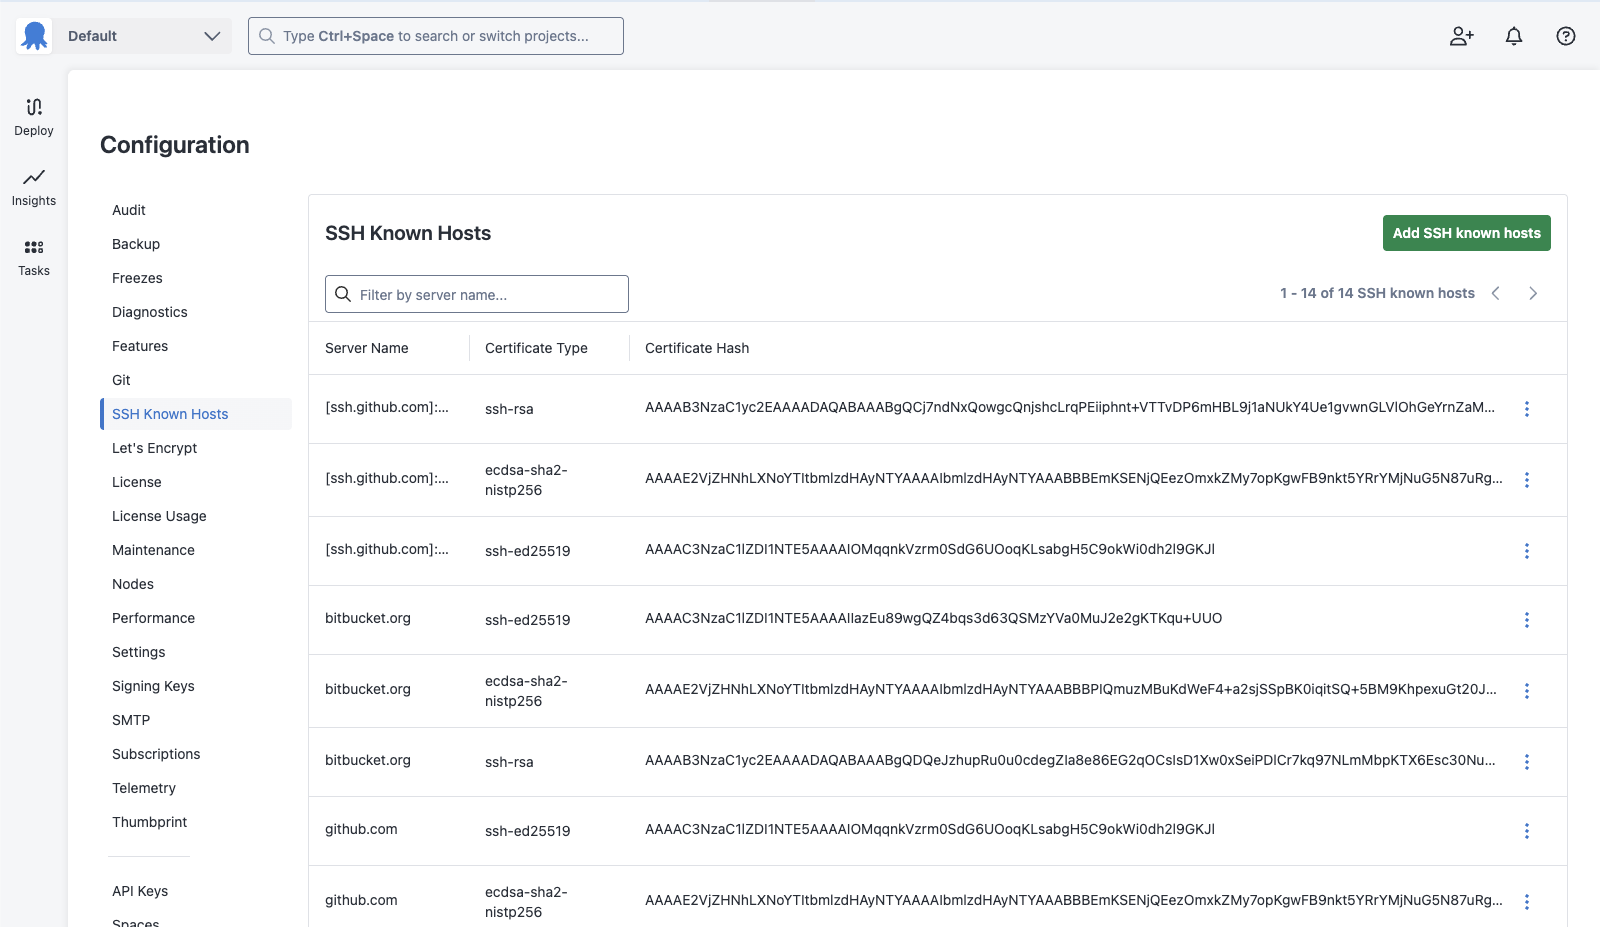Screen dimensions: 1600x927
Task: Open the help question mark icon
Action: coord(1566,36)
